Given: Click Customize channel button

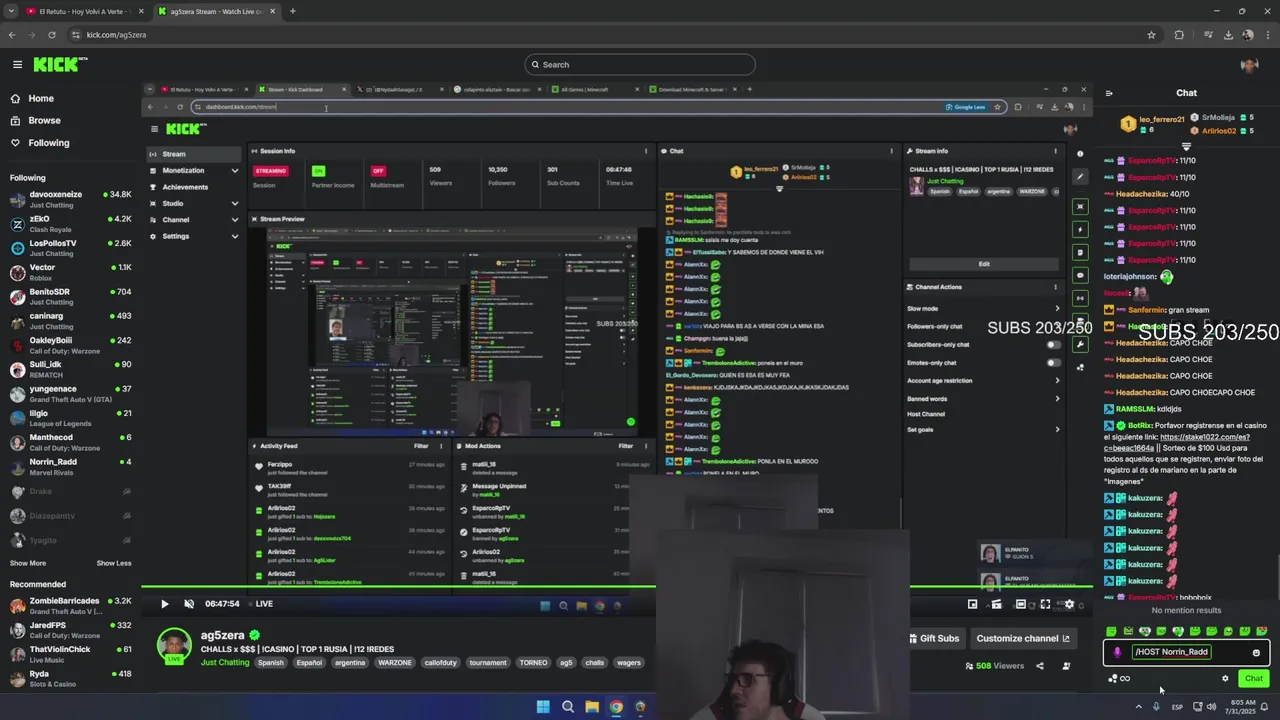Looking at the screenshot, I should pos(1023,638).
